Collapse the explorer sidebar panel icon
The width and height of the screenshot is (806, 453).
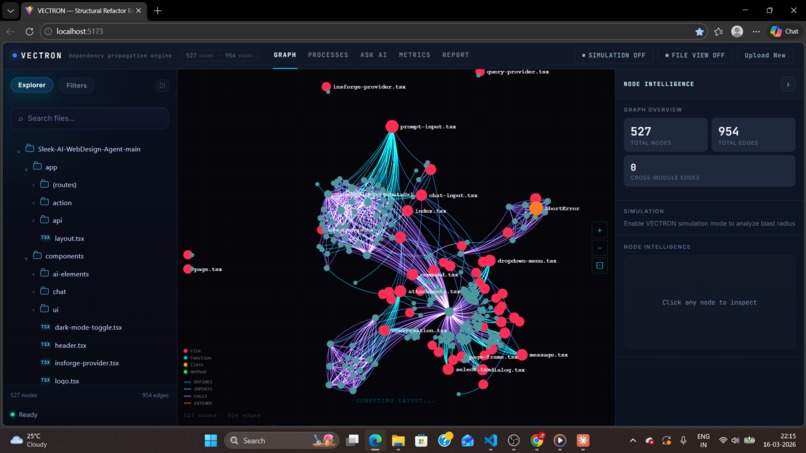[162, 85]
